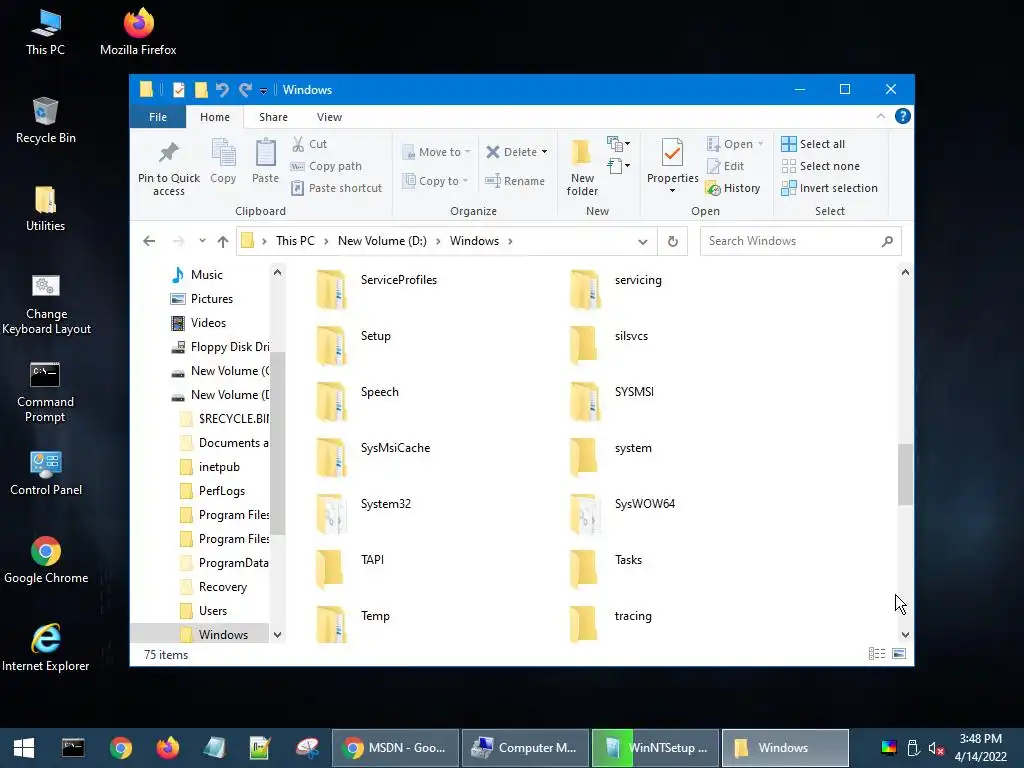
Task: Select Users folder in navigation tree
Action: coord(204,611)
